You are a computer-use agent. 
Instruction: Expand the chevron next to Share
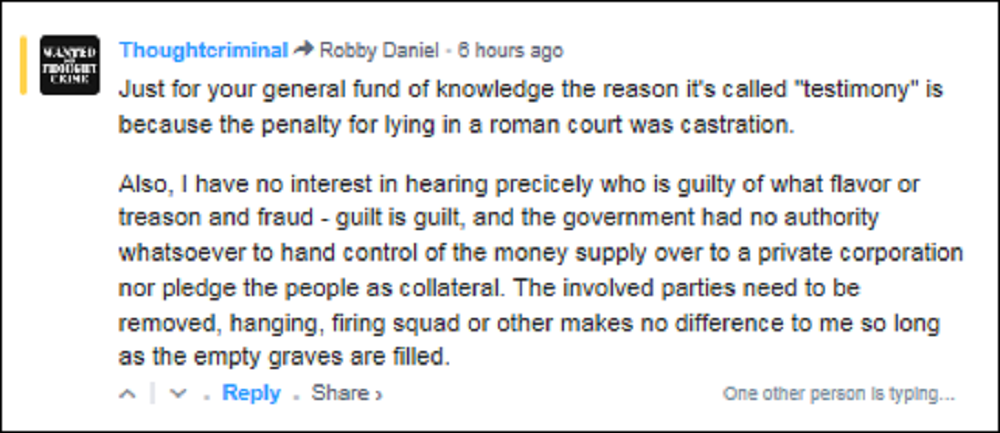tap(378, 395)
